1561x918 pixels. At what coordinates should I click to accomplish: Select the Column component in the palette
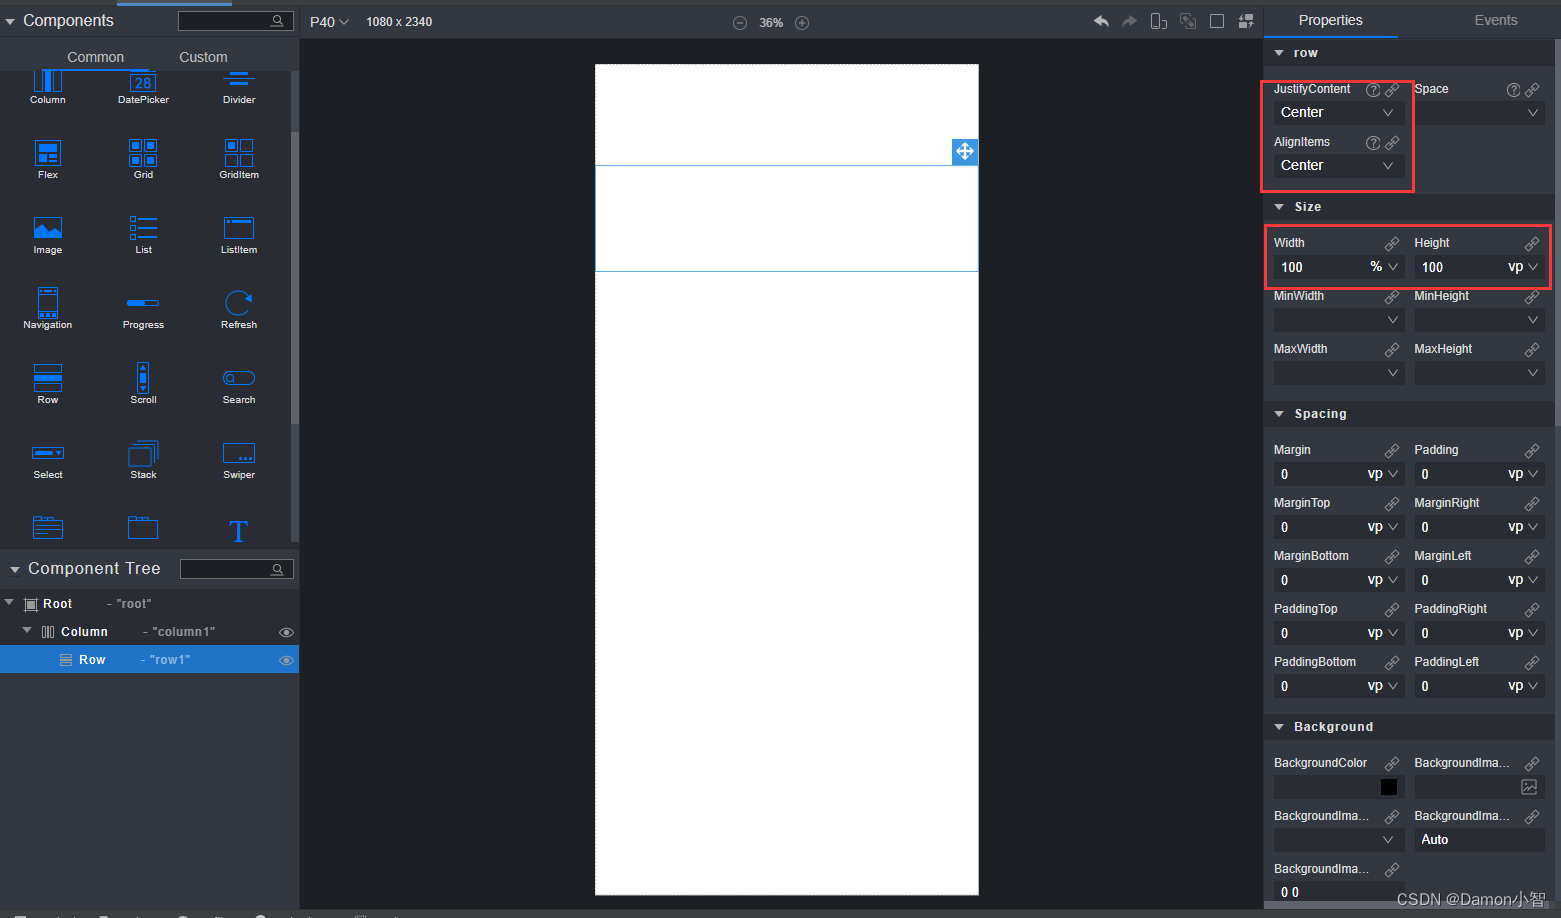point(47,88)
